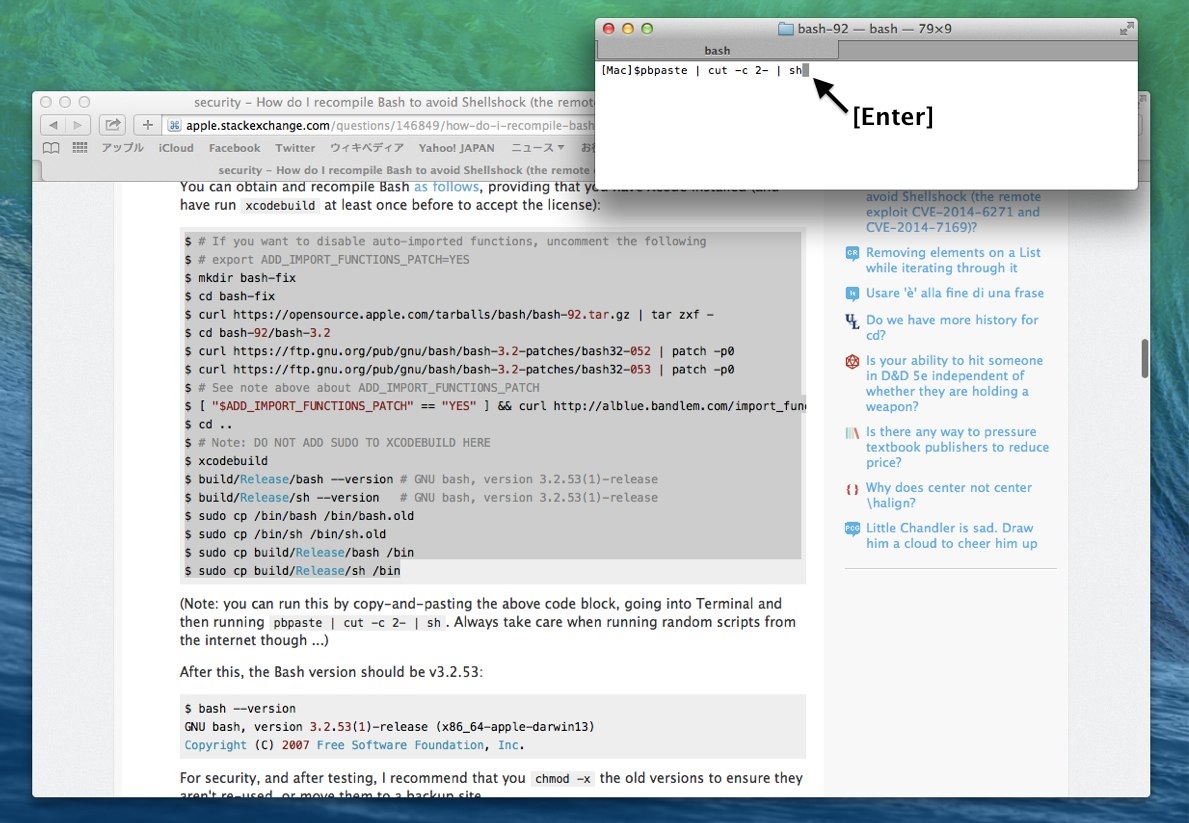Click the address bar site favicon

(x=175, y=125)
